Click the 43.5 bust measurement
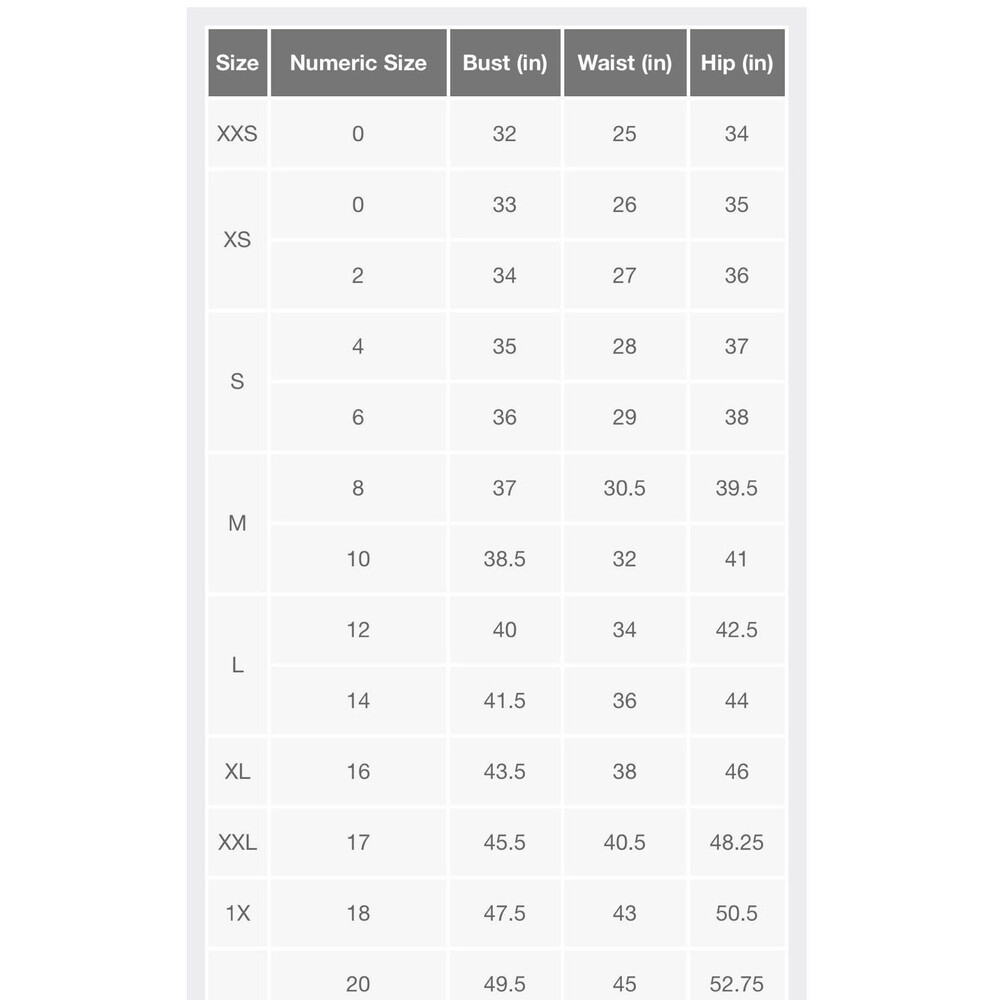This screenshot has height=1000, width=1000. 504,771
